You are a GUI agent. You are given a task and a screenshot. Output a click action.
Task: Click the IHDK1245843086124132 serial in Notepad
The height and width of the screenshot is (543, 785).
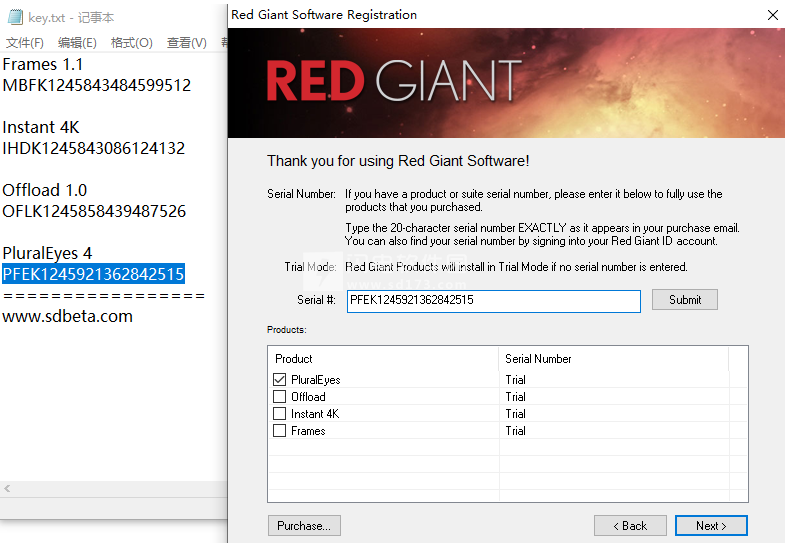[94, 149]
